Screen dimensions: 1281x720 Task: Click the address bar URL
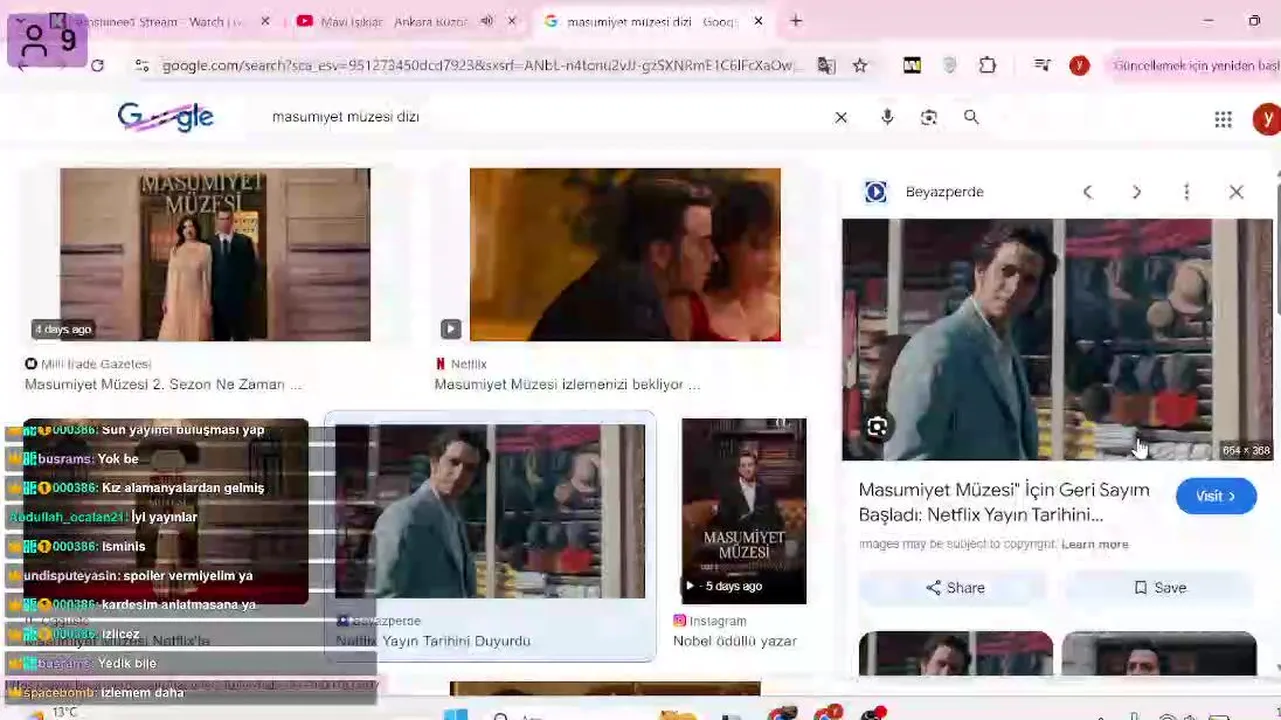coord(482,65)
